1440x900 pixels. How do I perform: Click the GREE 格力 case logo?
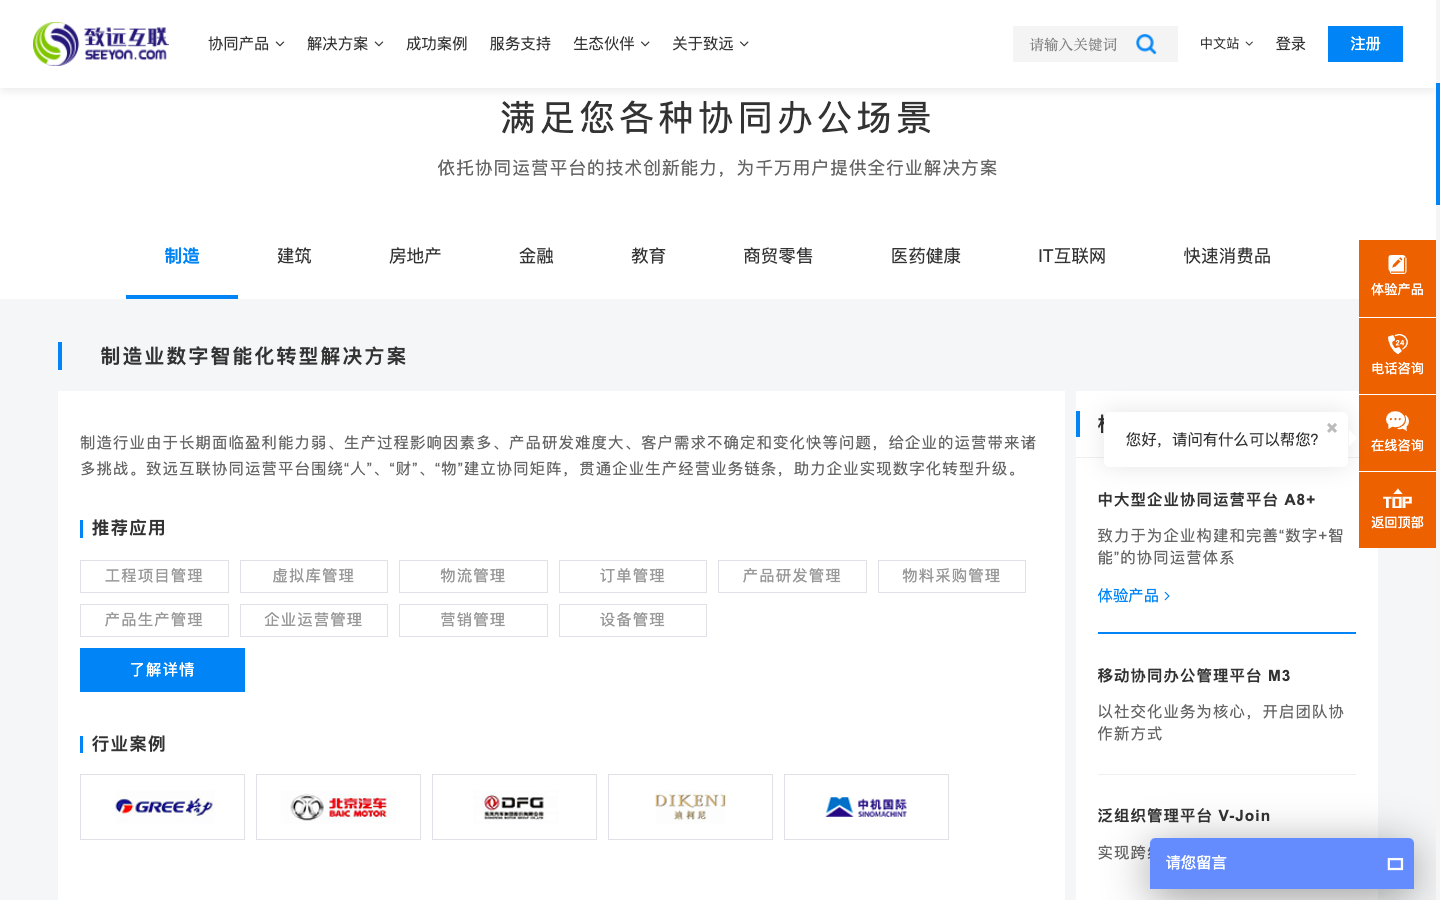[162, 807]
